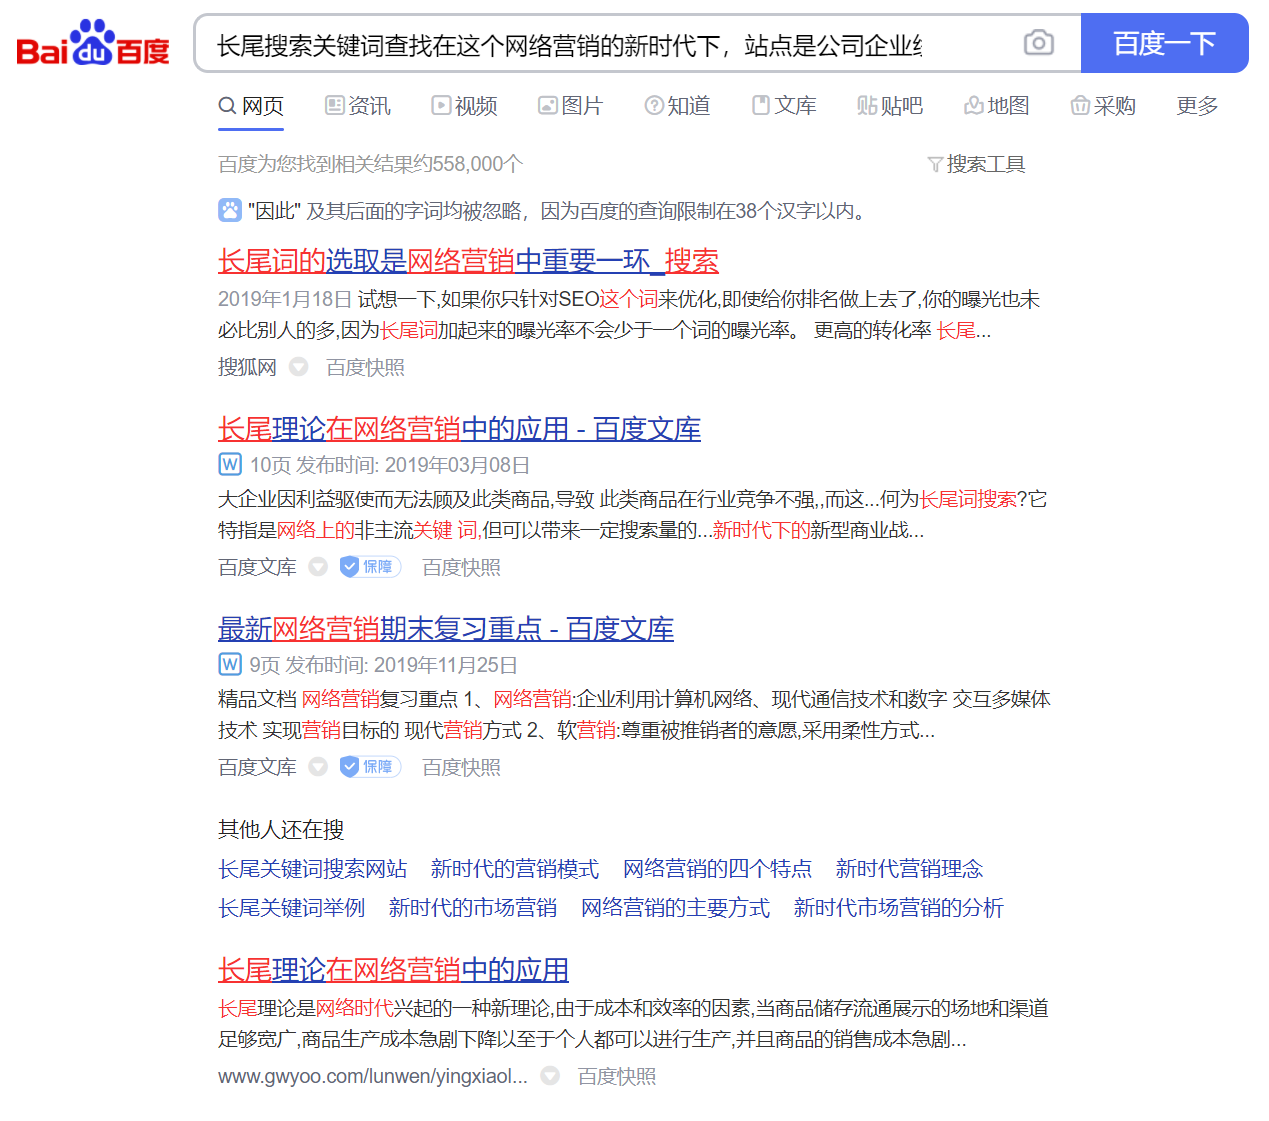Click the Word document icon beside 10页
Viewport: 1269px width, 1121px height.
point(230,464)
